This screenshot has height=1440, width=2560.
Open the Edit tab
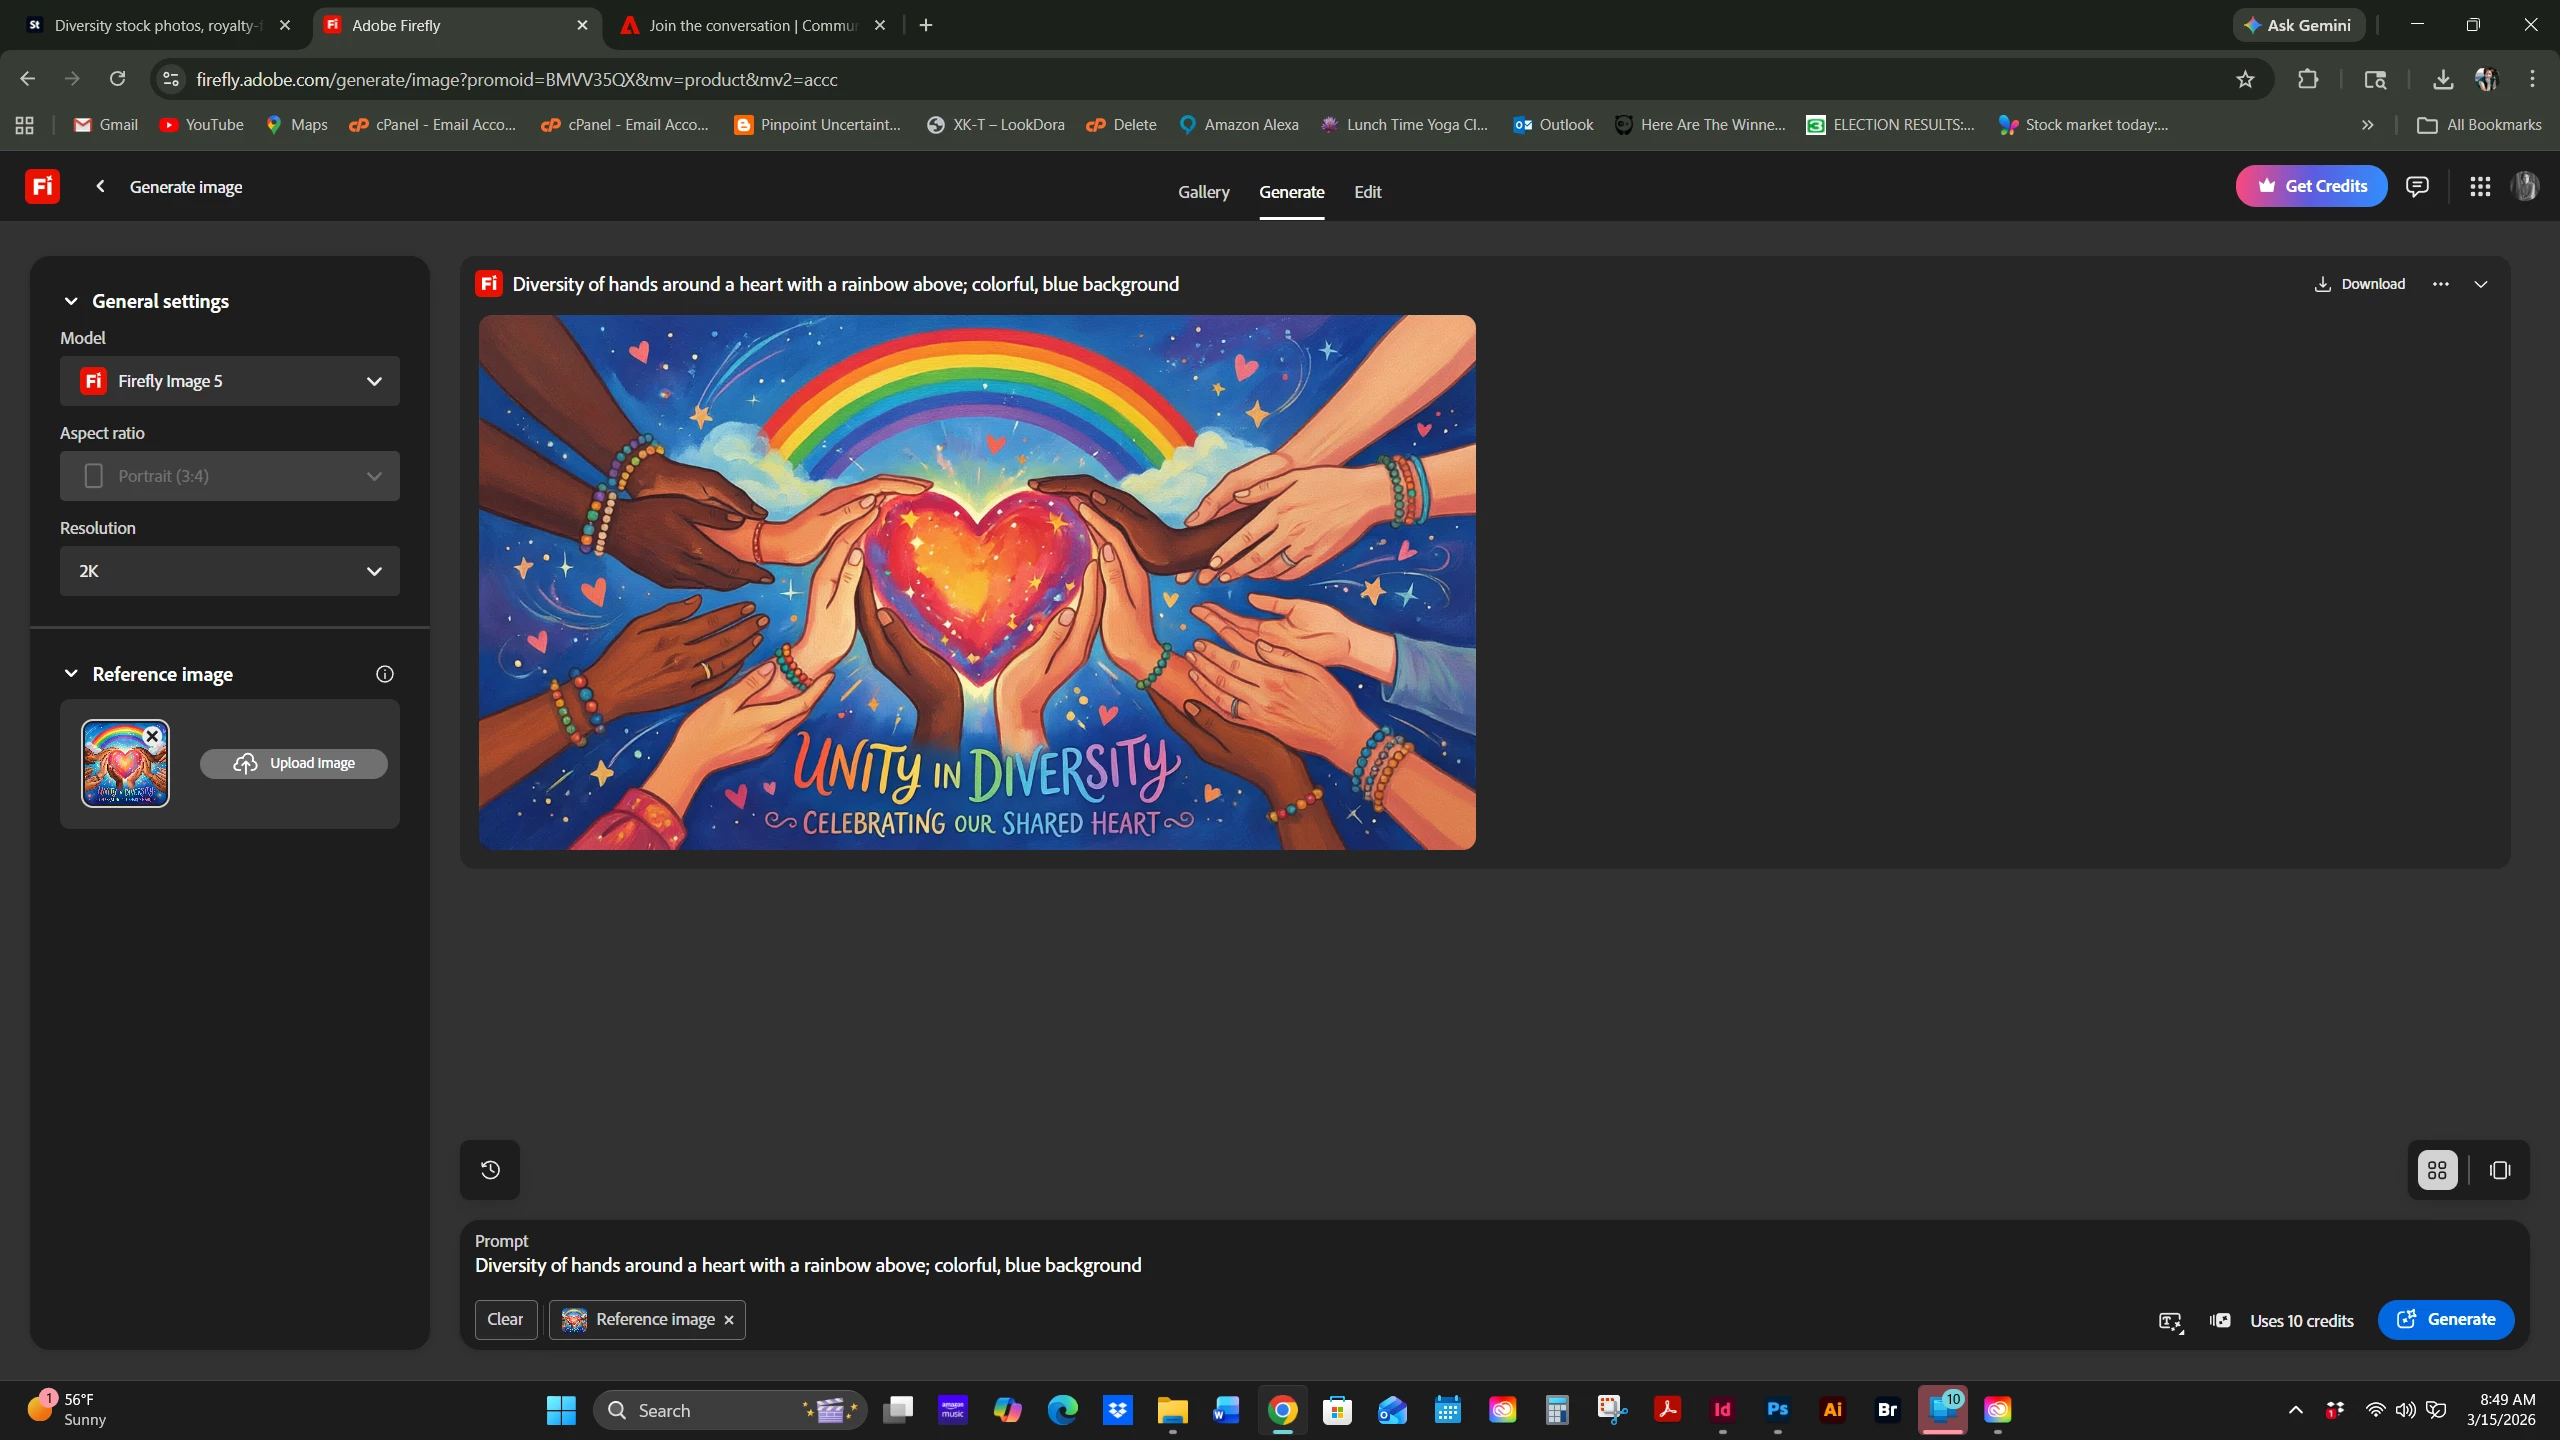(1367, 192)
